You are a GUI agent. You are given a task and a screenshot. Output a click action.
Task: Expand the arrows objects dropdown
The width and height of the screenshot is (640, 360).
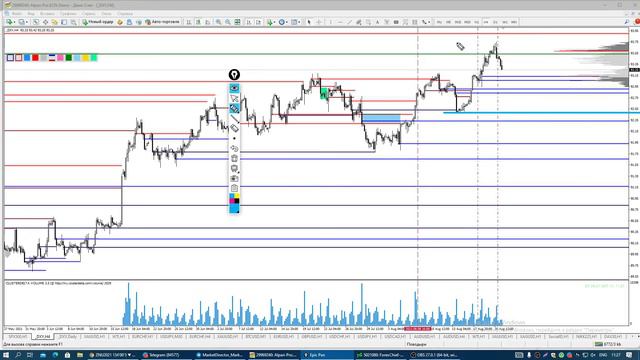429,22
